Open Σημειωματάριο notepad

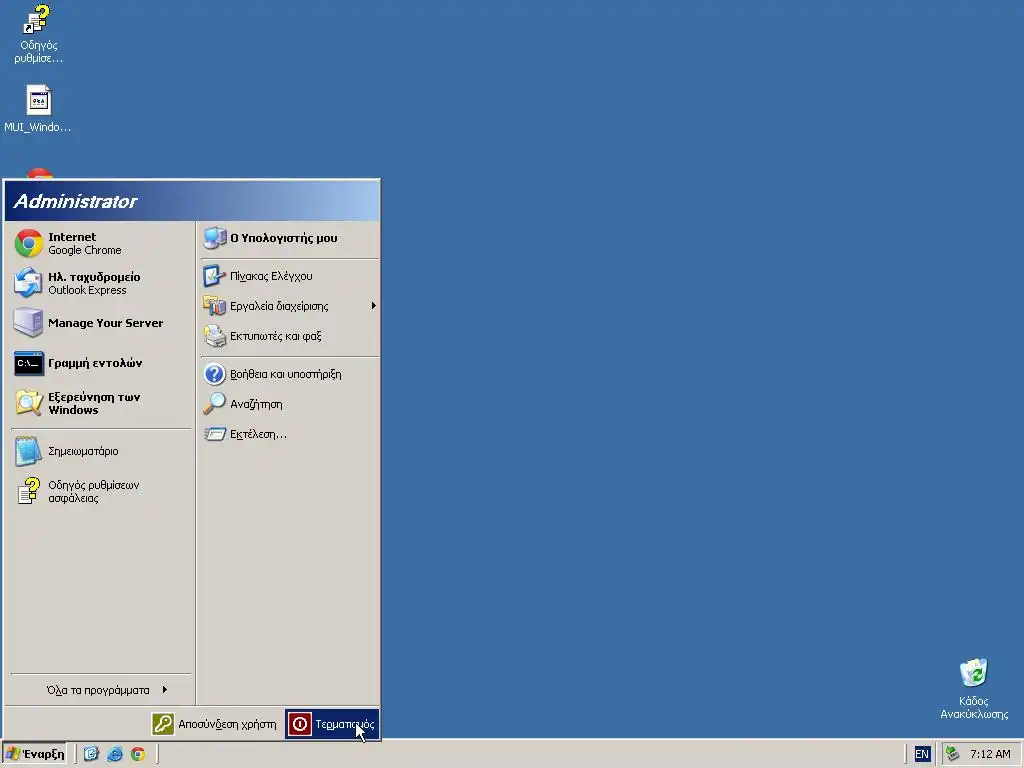click(100, 451)
